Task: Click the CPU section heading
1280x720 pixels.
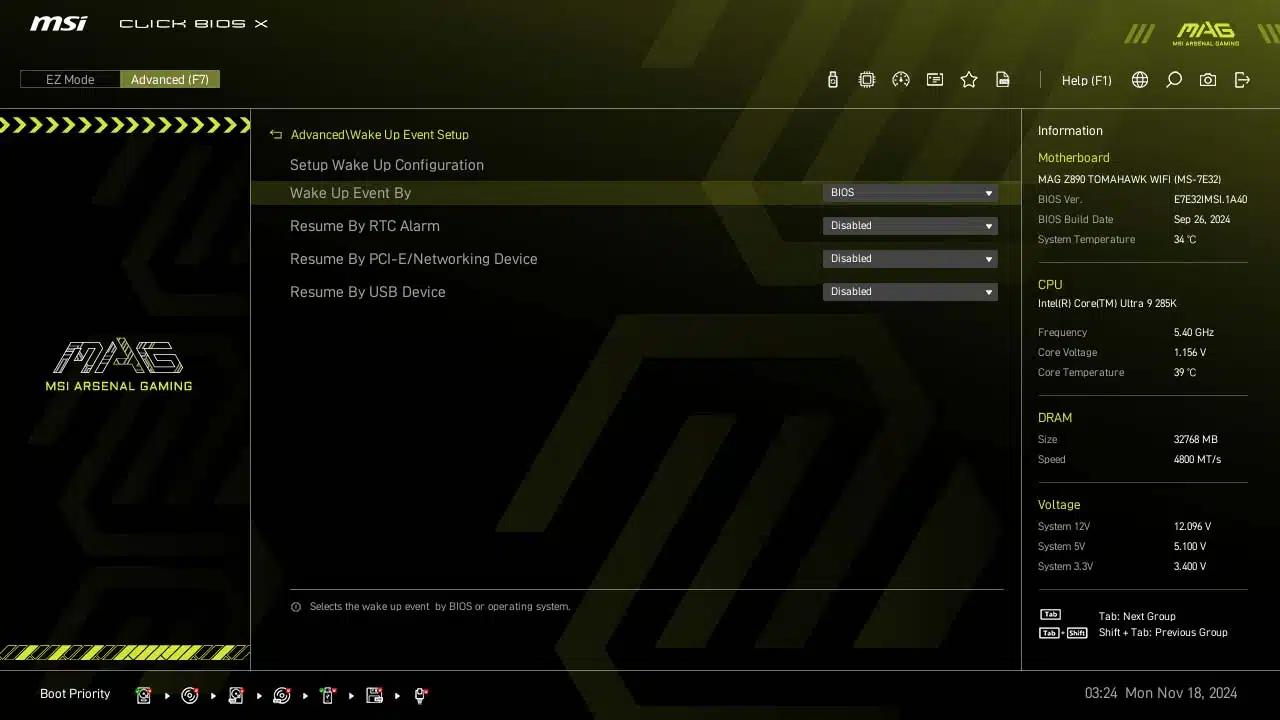Action: click(1050, 285)
